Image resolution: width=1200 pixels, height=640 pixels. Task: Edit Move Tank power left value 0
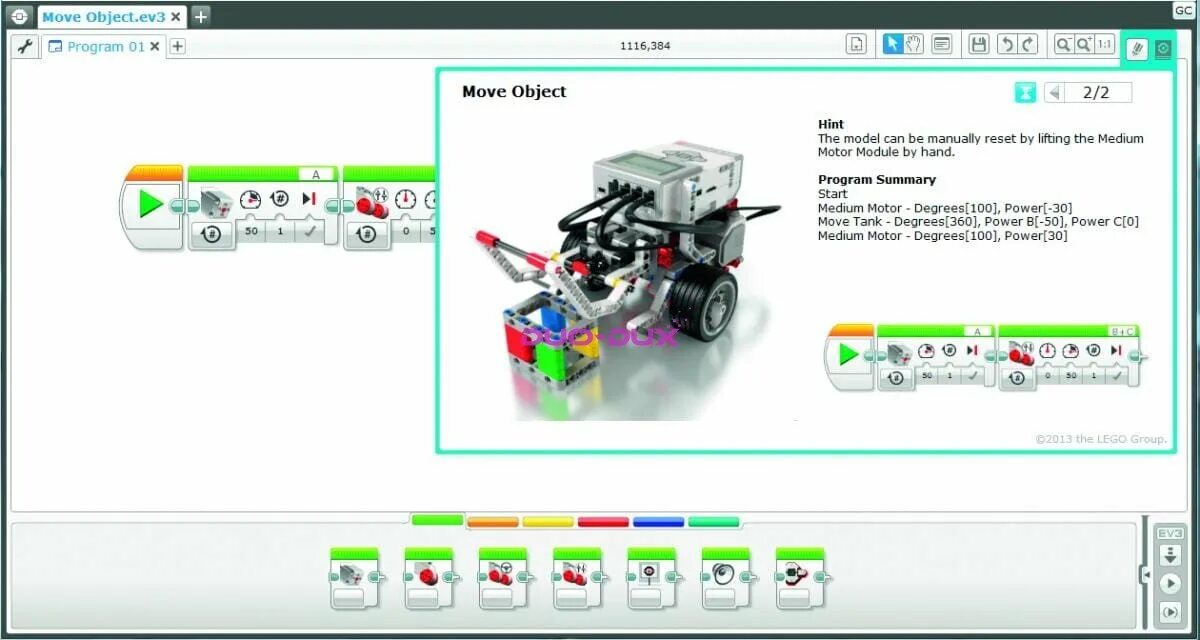406,232
